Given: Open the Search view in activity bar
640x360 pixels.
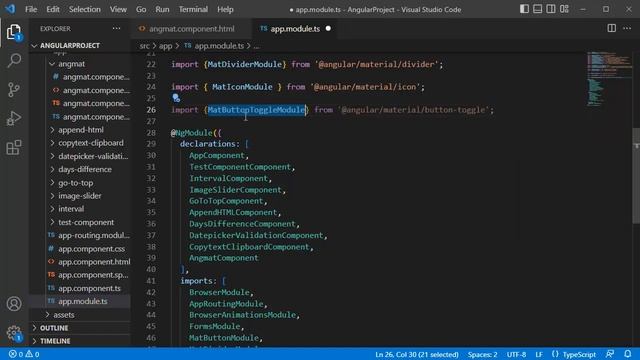Looking at the screenshot, I should coord(14,60).
